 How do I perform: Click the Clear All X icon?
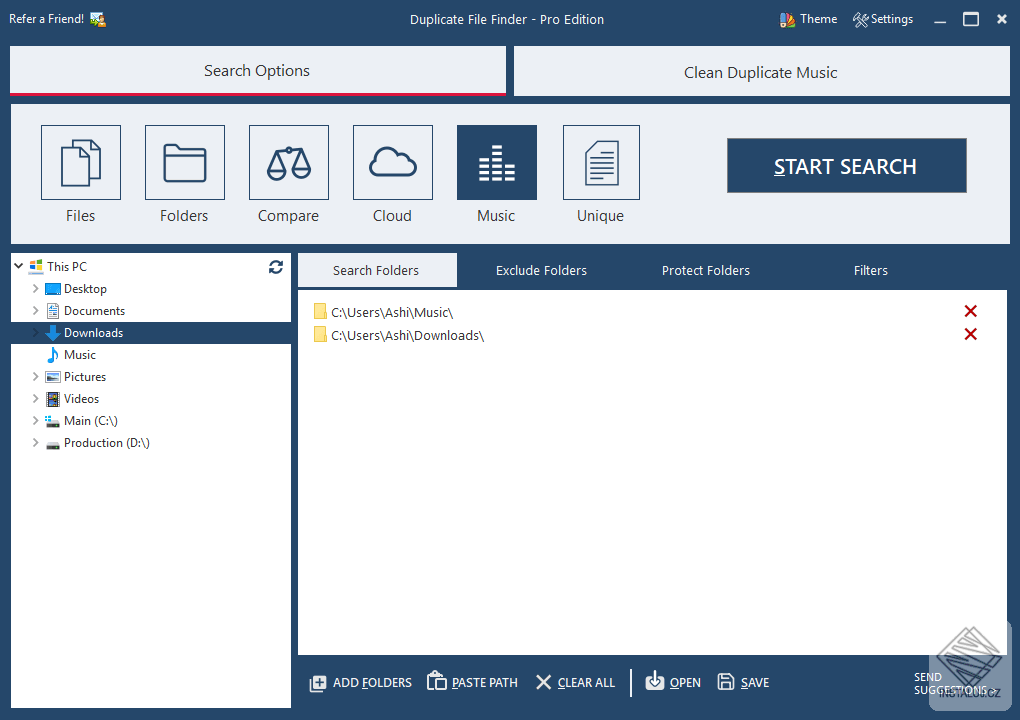[543, 682]
